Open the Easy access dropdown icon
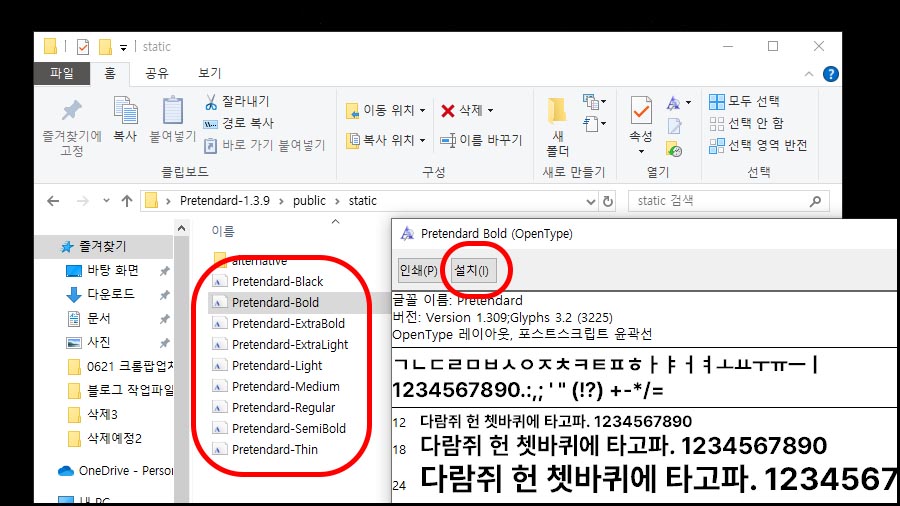Viewport: 900px width, 506px height. [x=594, y=124]
